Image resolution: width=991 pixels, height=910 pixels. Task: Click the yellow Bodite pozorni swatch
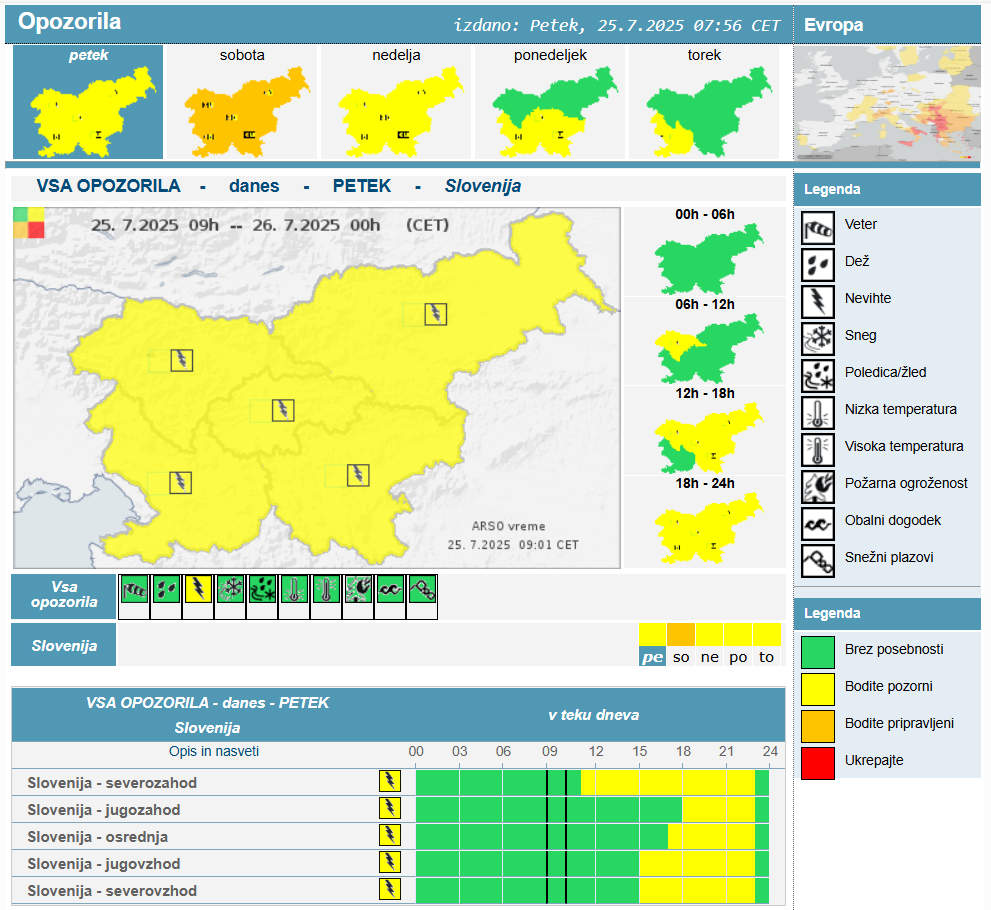[818, 689]
